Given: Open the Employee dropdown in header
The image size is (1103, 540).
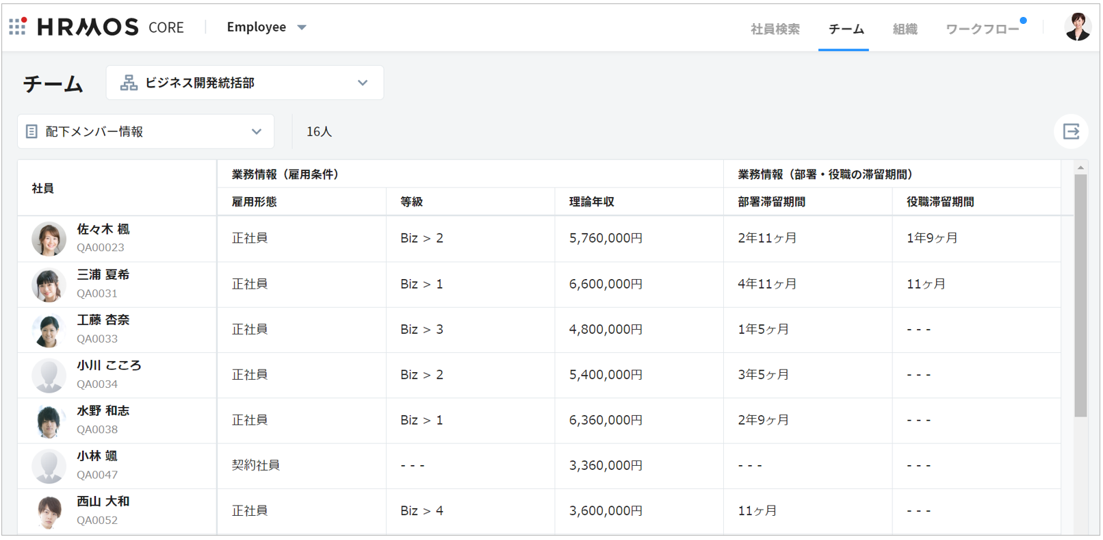Looking at the screenshot, I should pyautogui.click(x=266, y=27).
